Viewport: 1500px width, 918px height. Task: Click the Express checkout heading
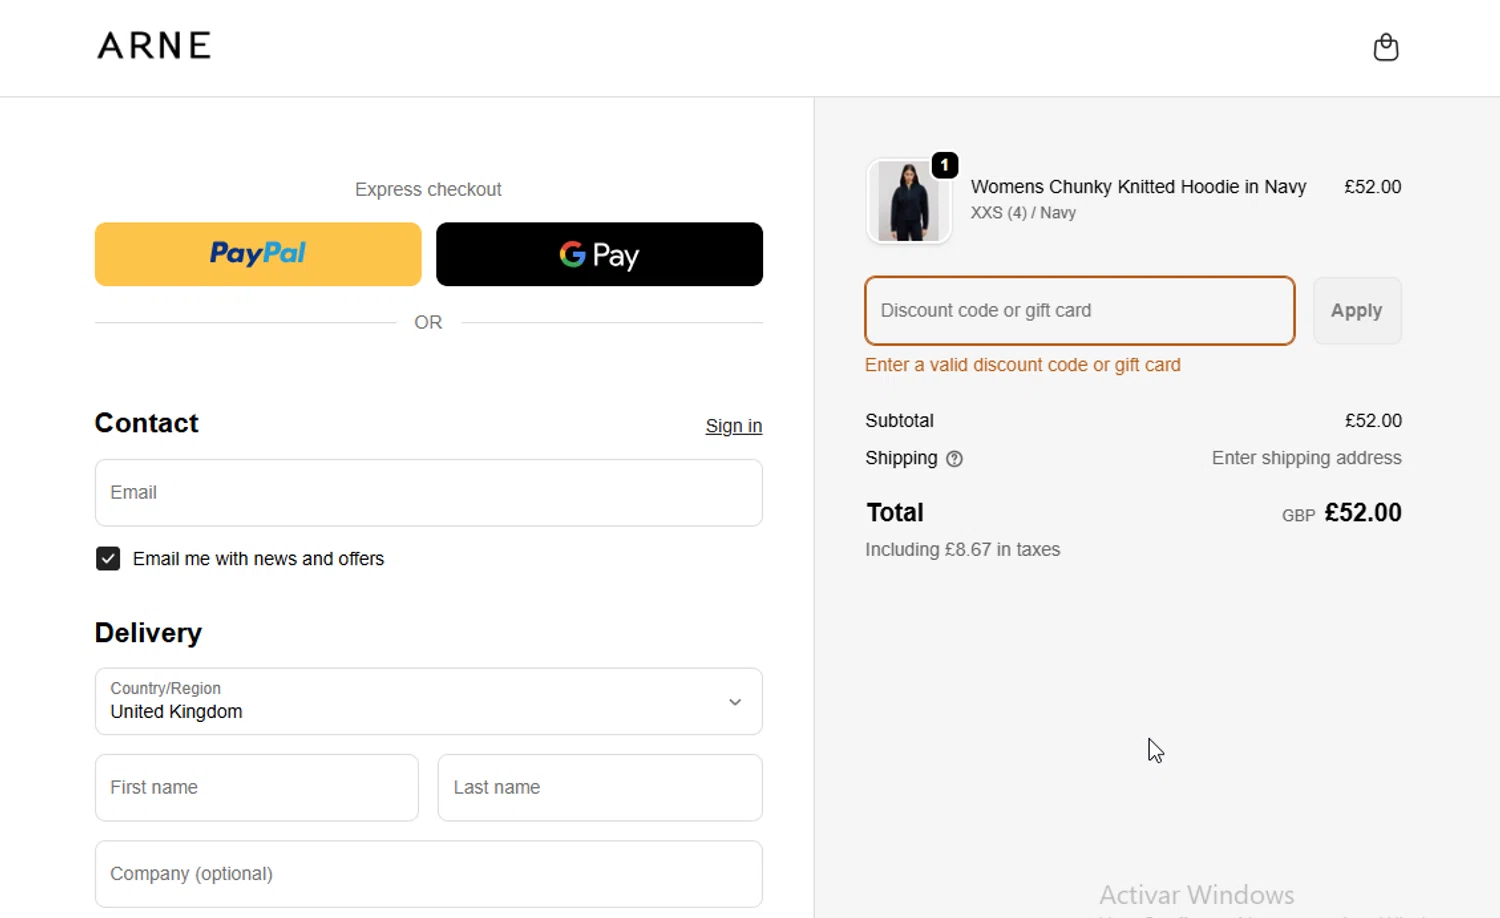point(428,190)
